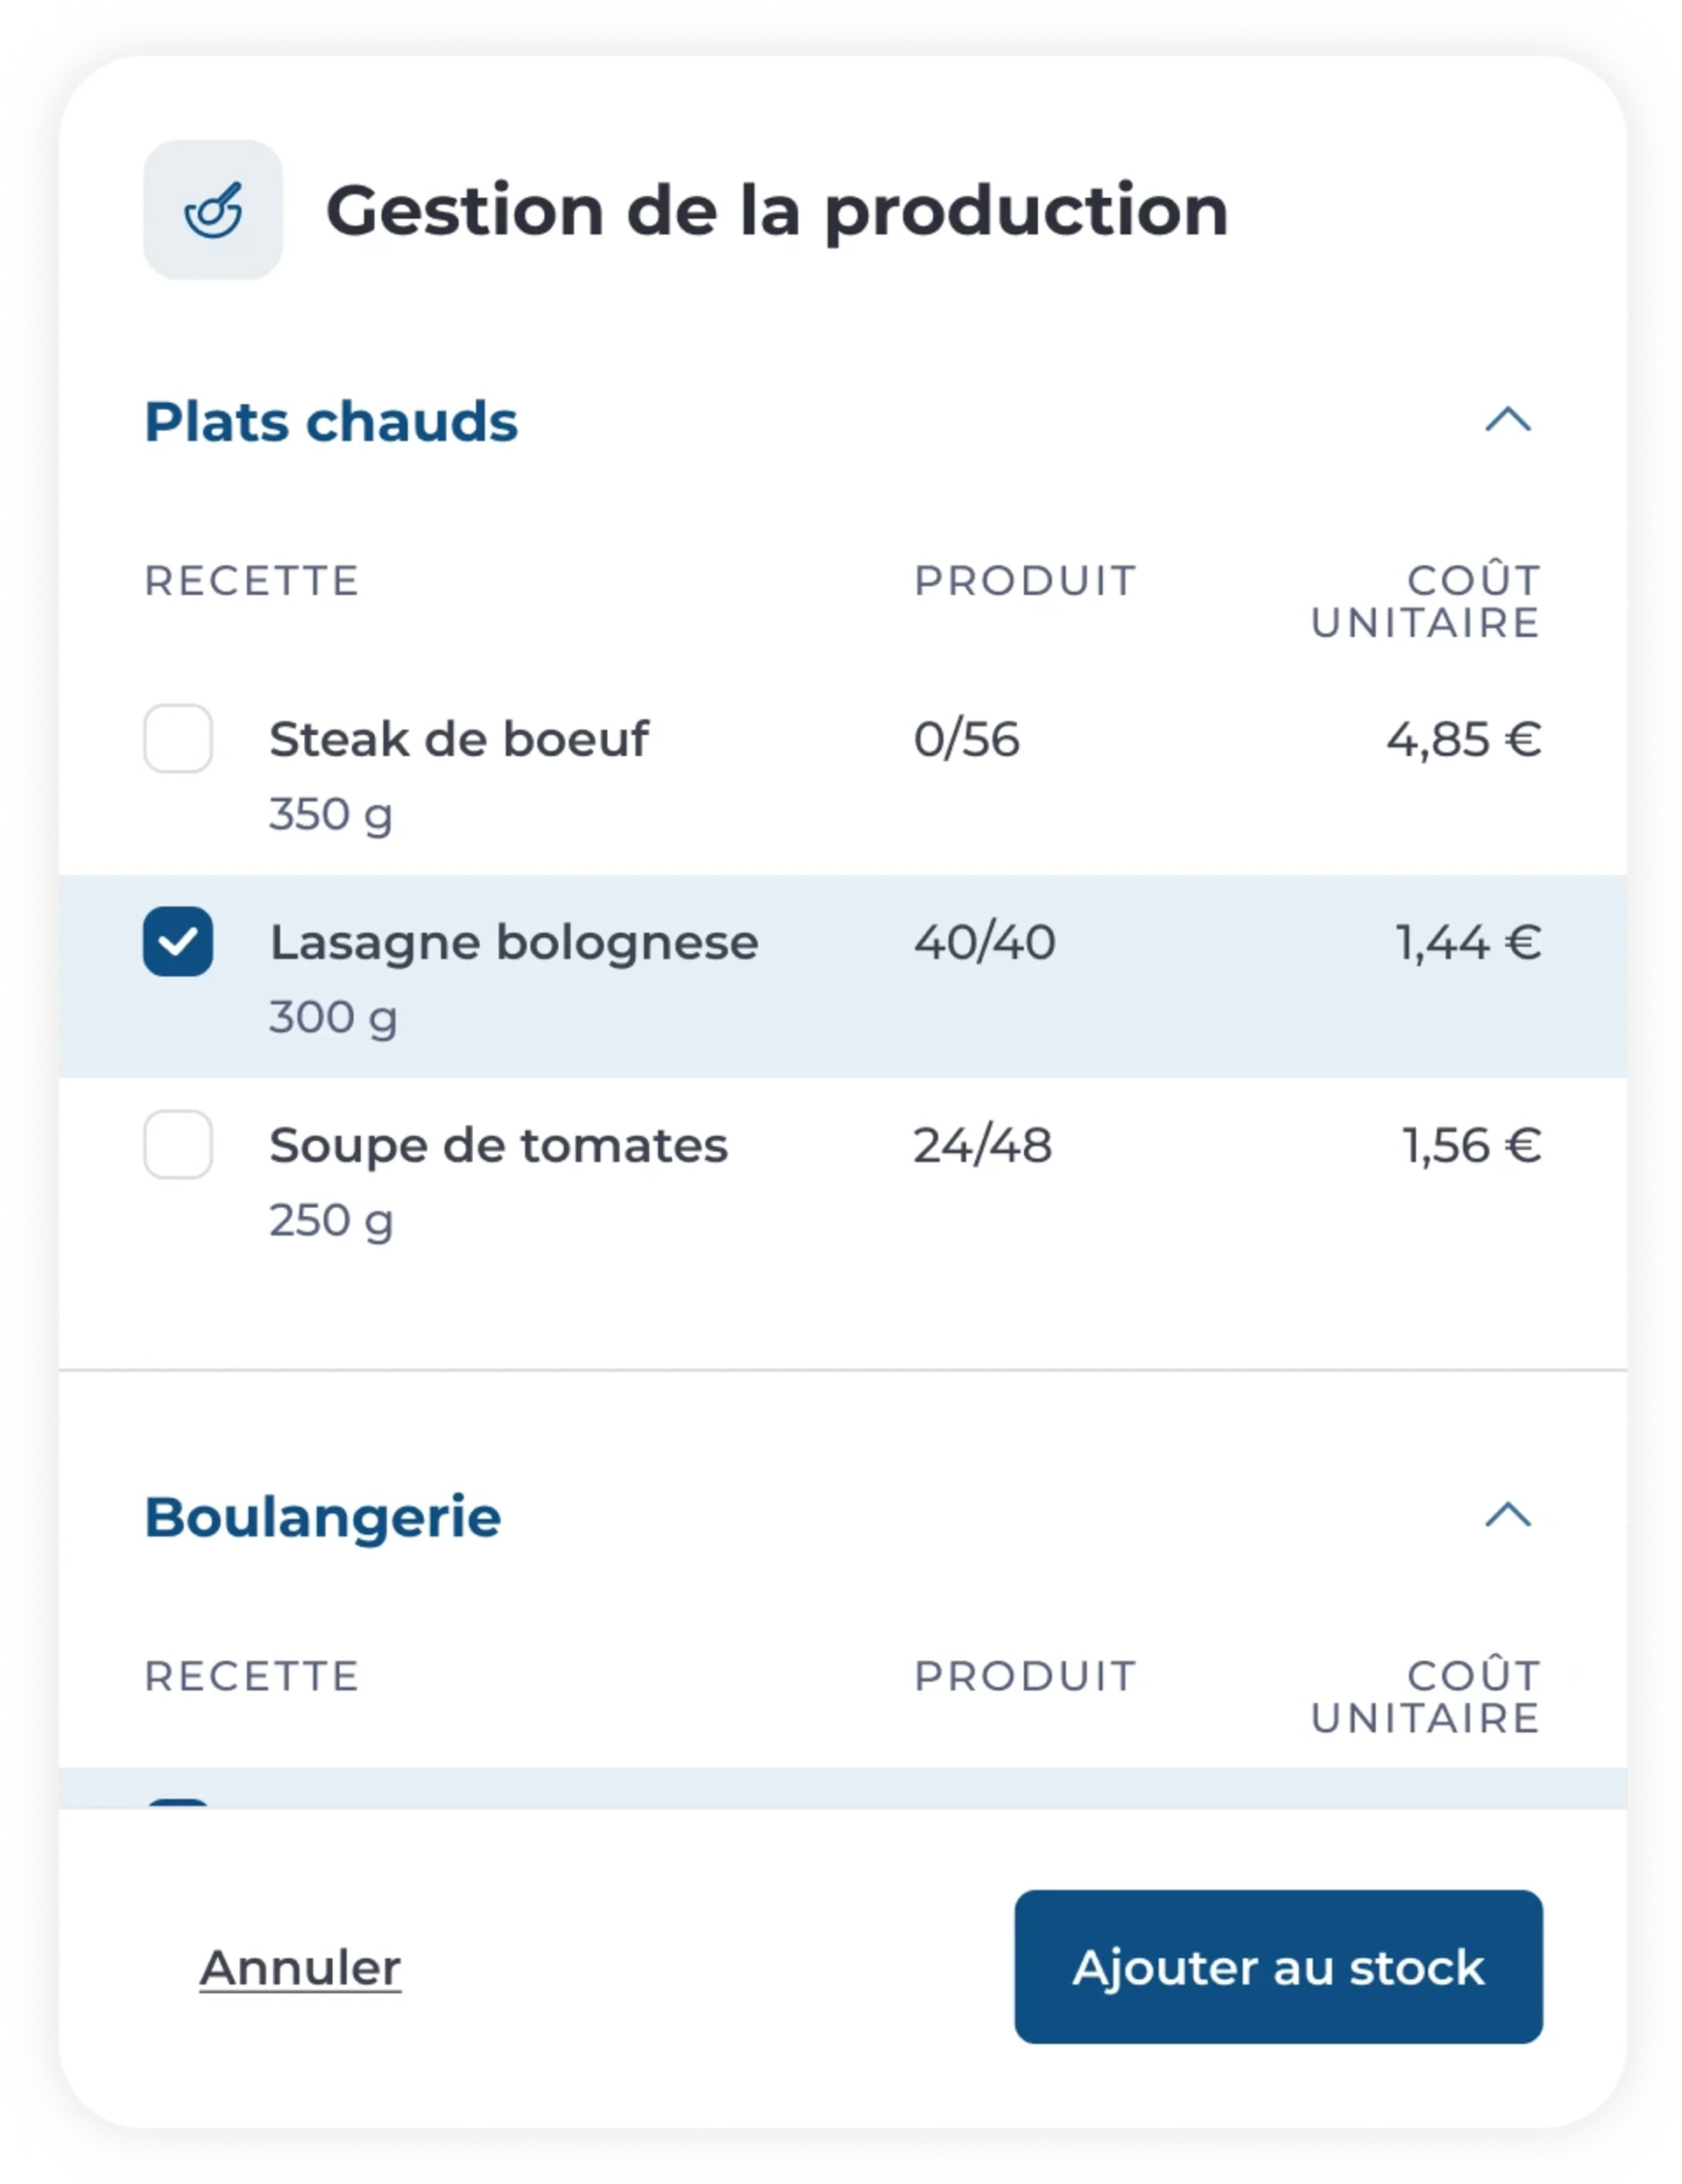
Task: Collapse the Boulangerie section chevron
Action: 1508,1515
